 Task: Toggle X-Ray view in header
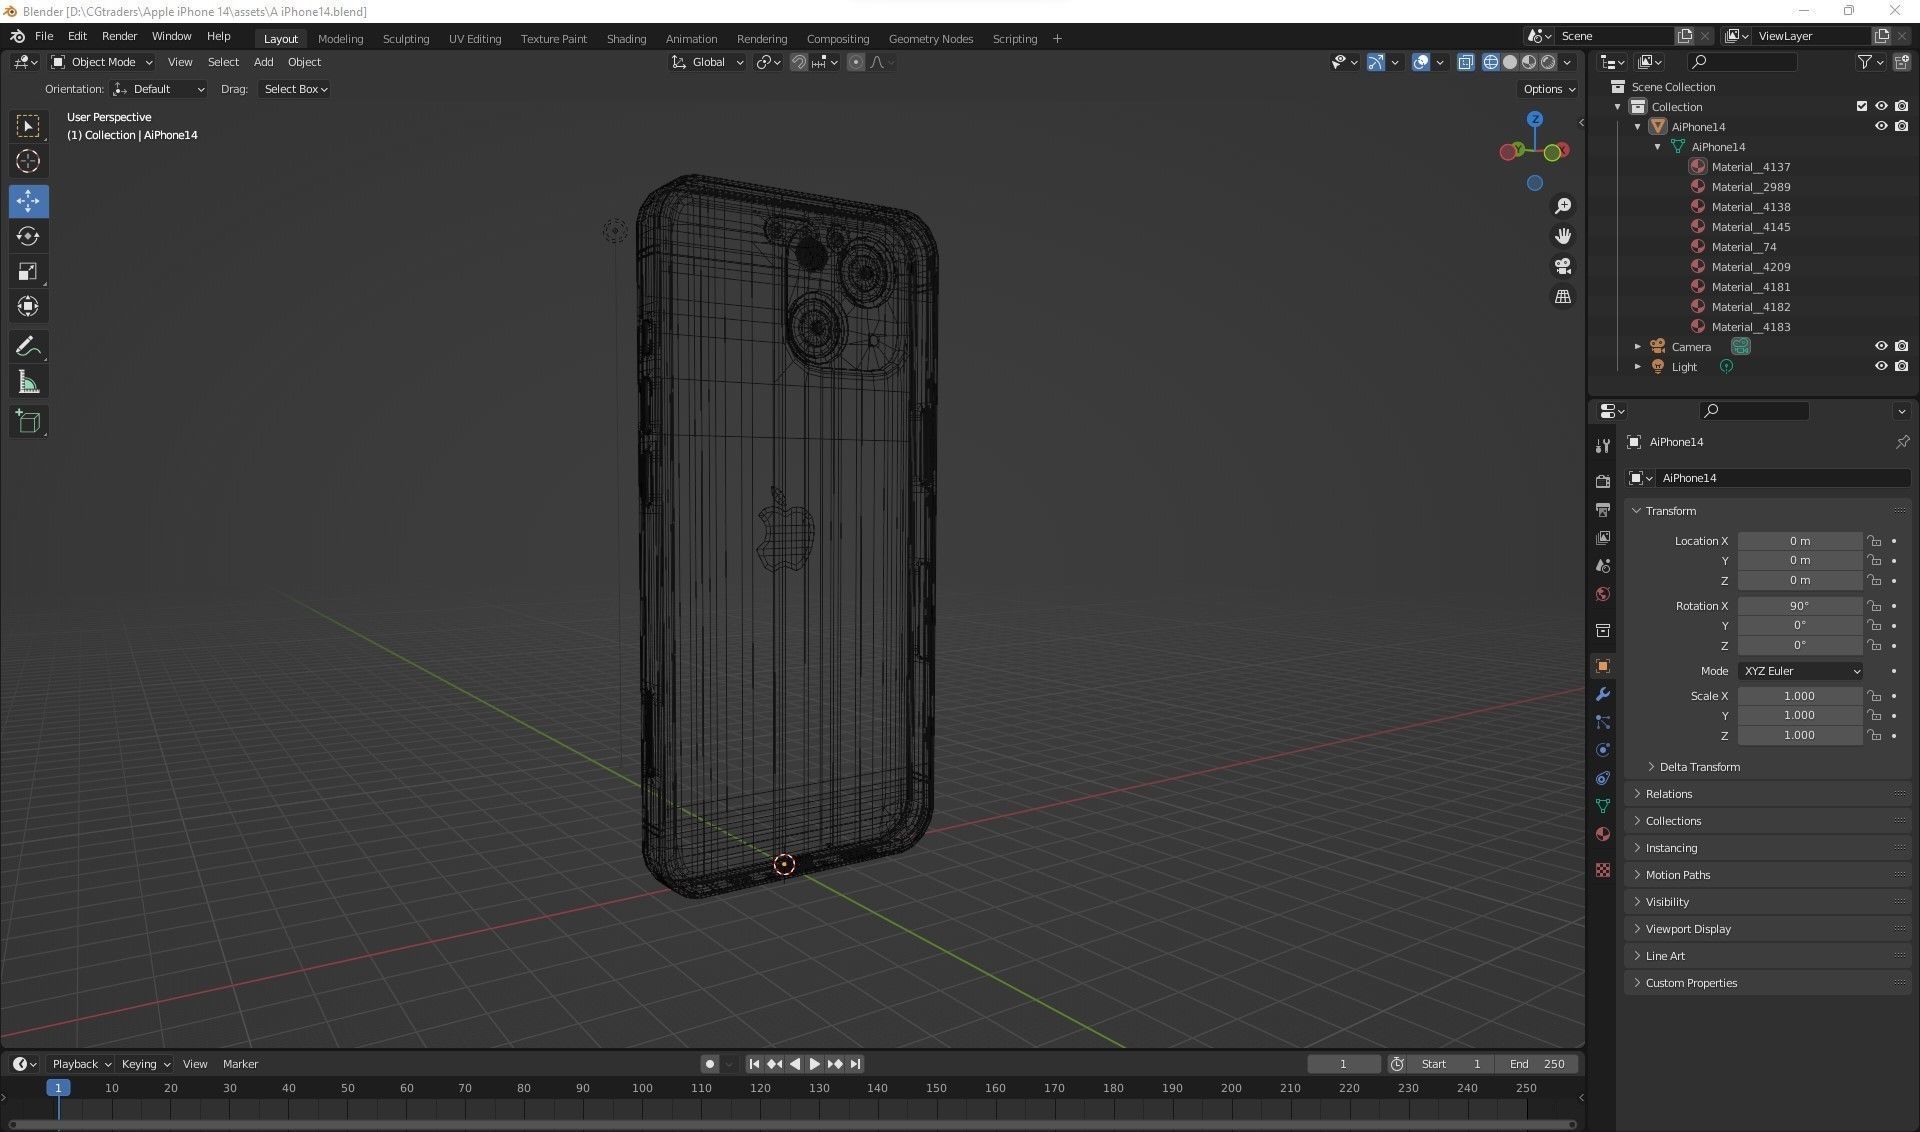(1465, 62)
